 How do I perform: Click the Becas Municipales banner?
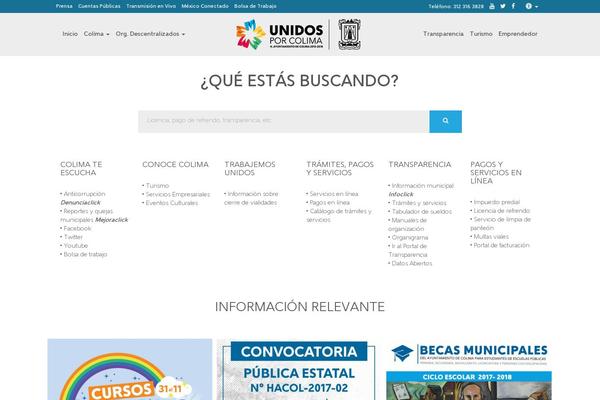(469, 369)
